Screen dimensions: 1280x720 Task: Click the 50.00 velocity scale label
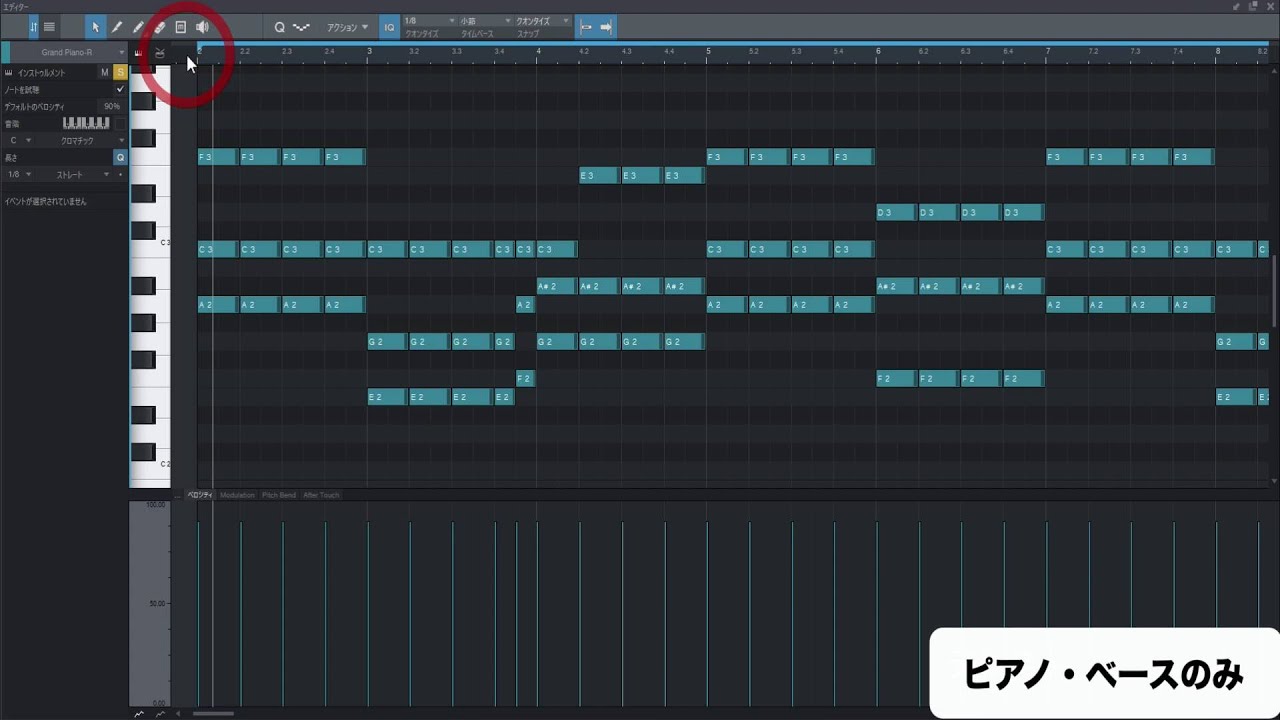pos(157,604)
